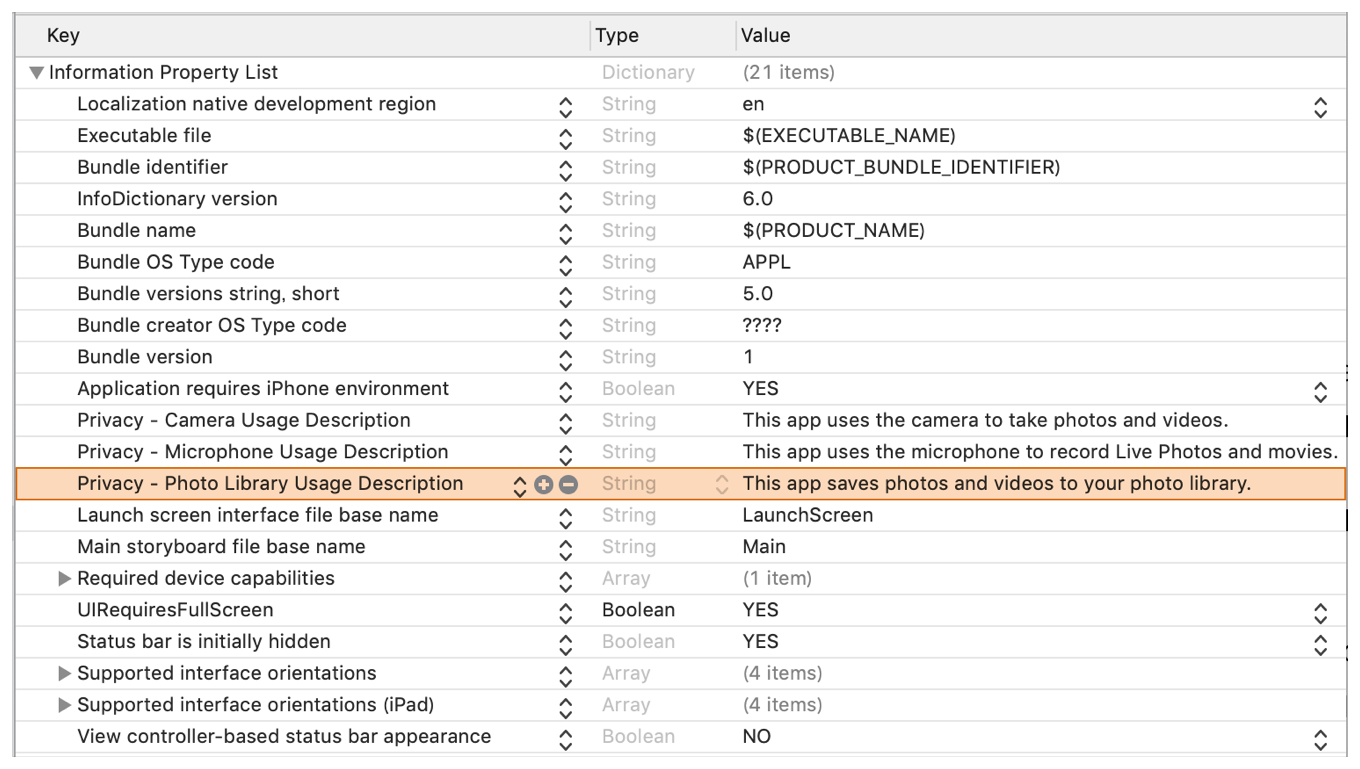Open key stepper on Photo Library Usage row
Screen dimensions: 1360x769
pyautogui.click(x=519, y=485)
